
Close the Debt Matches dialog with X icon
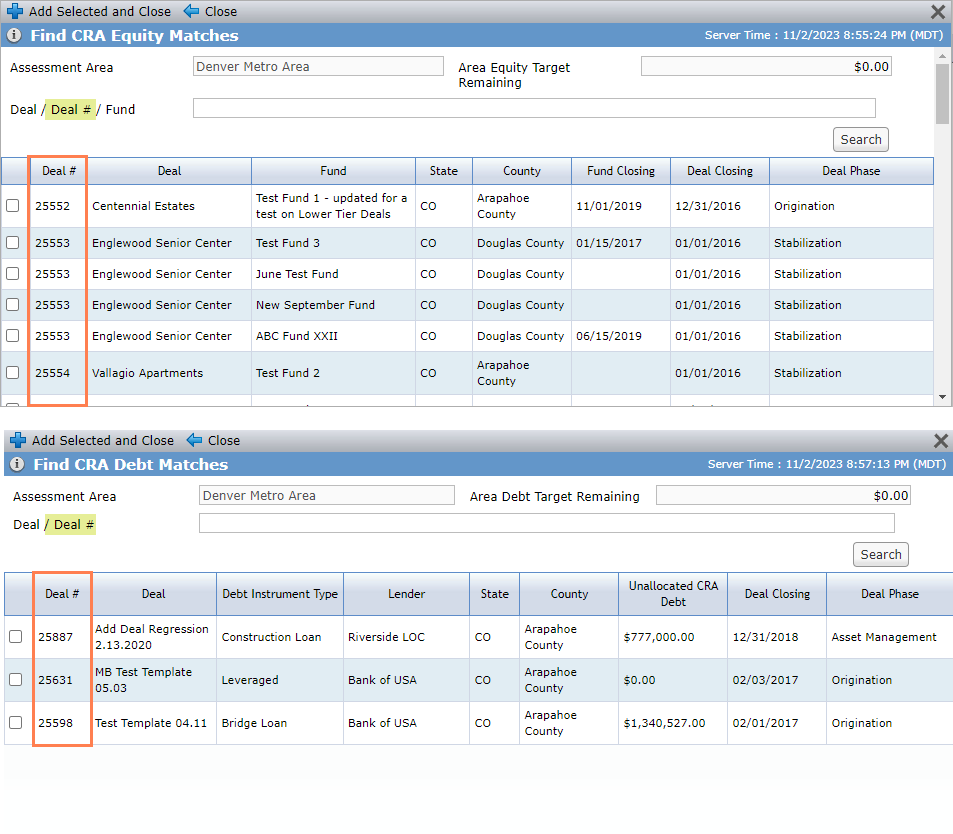tap(941, 440)
